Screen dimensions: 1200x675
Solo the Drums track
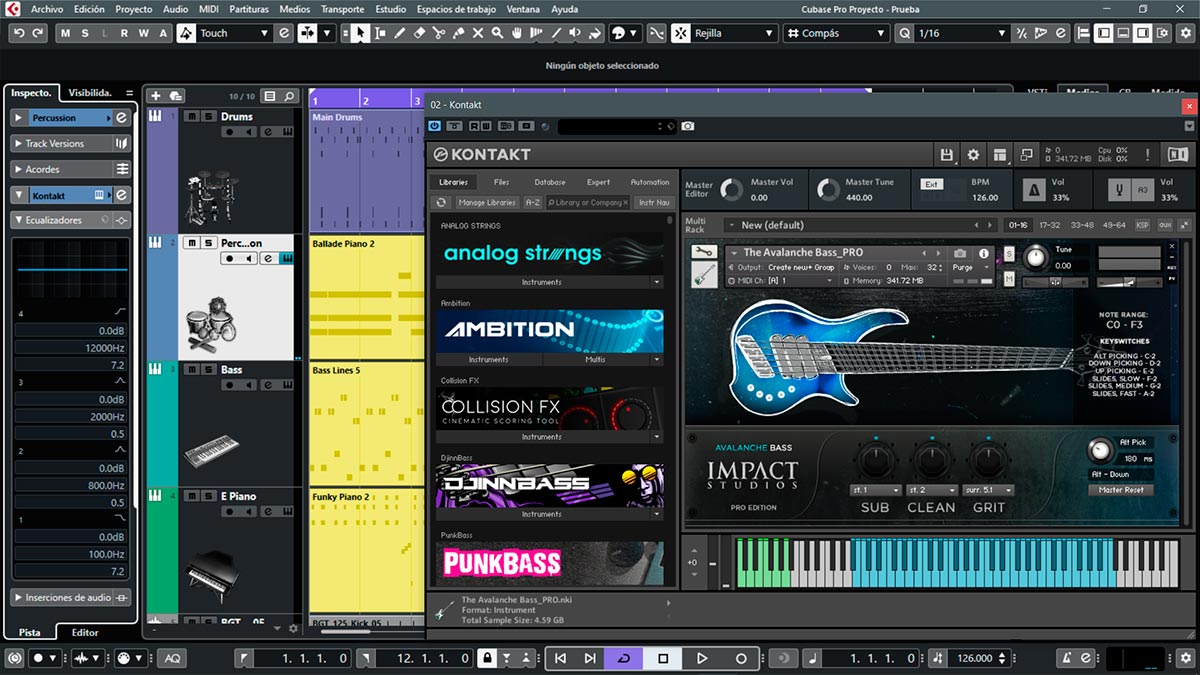tap(207, 117)
